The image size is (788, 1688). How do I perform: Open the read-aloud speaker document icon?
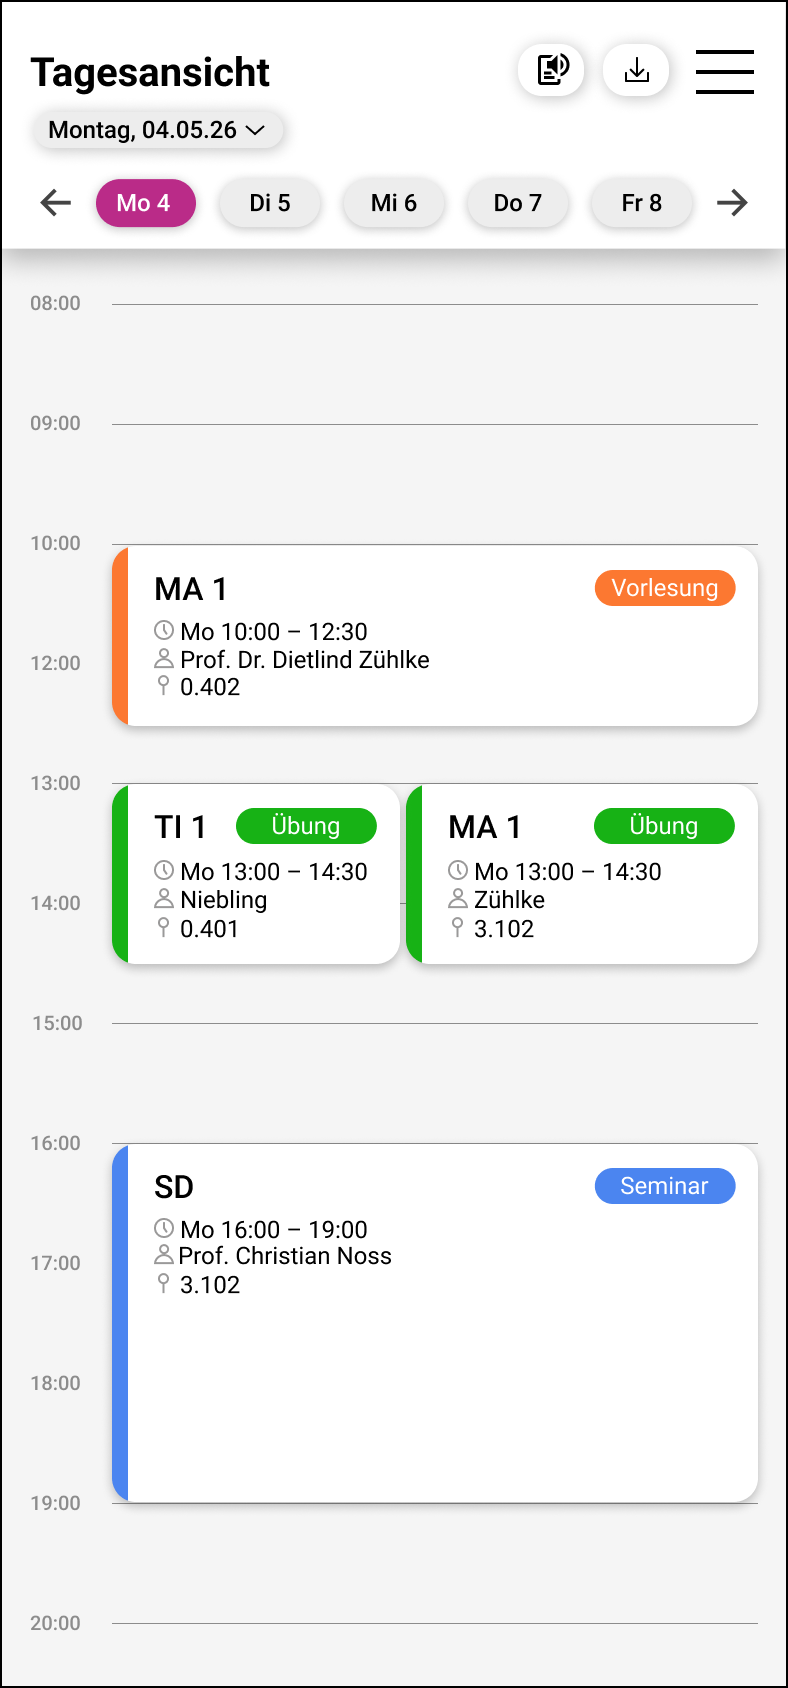pyautogui.click(x=551, y=70)
